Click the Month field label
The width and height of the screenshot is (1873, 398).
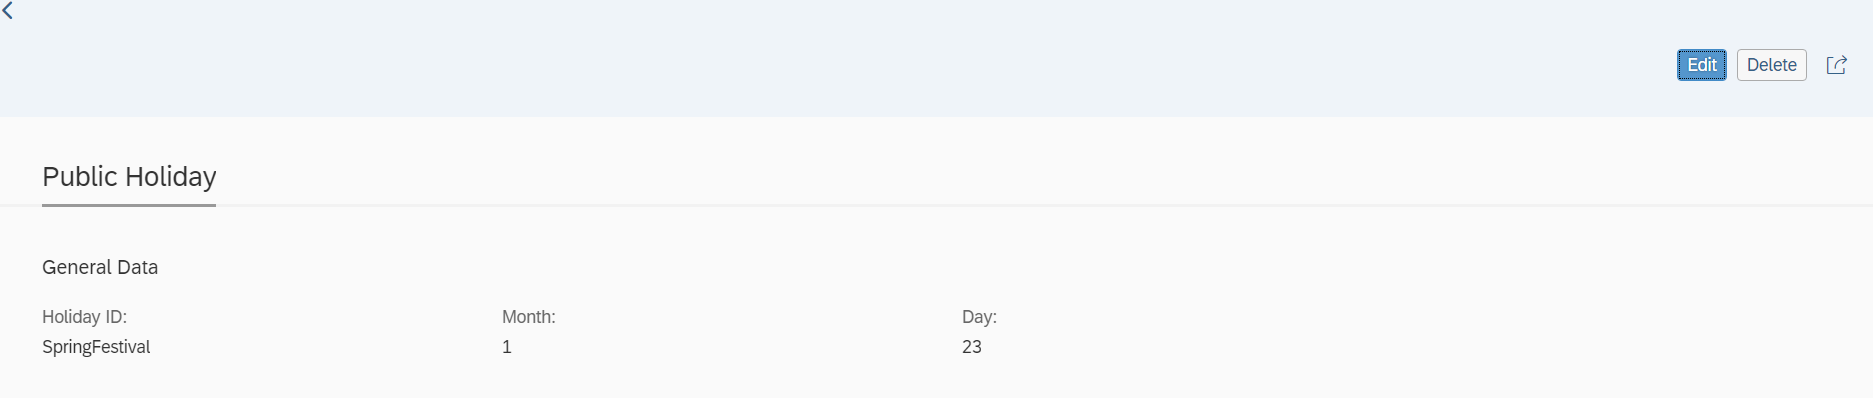click(x=529, y=317)
